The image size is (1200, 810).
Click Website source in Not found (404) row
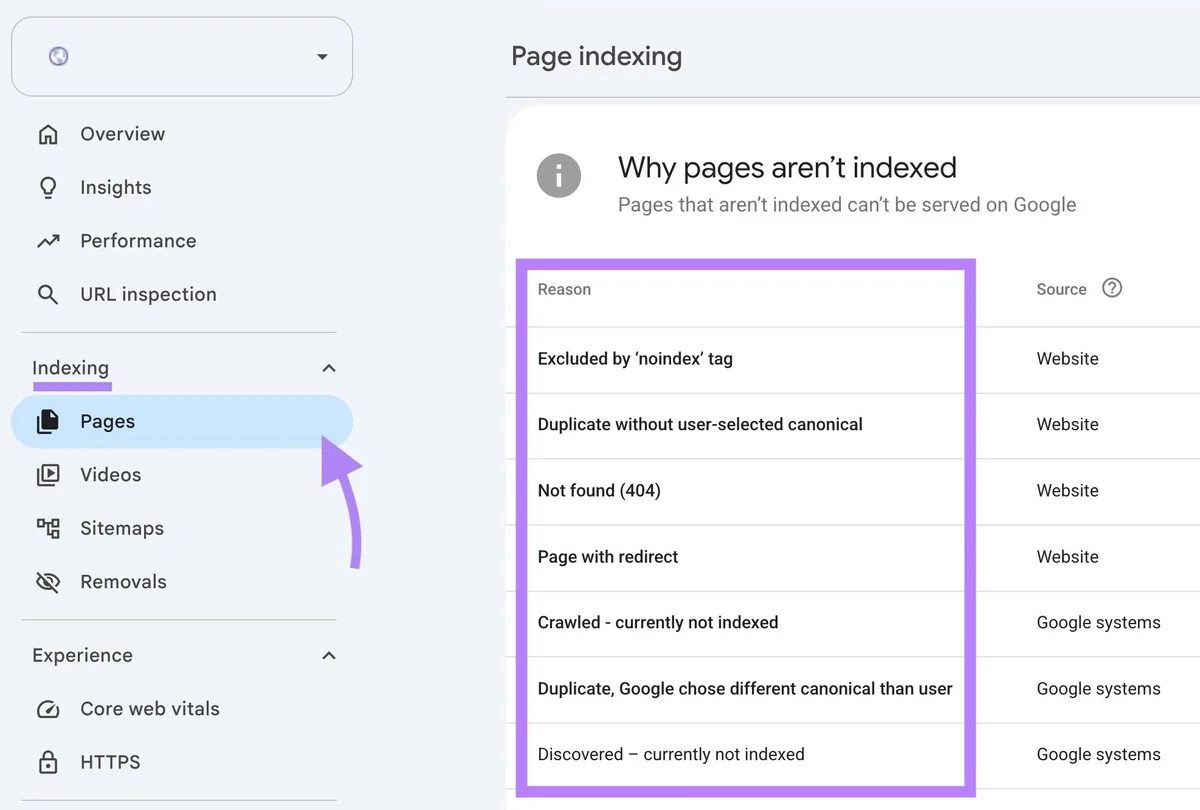point(1067,491)
